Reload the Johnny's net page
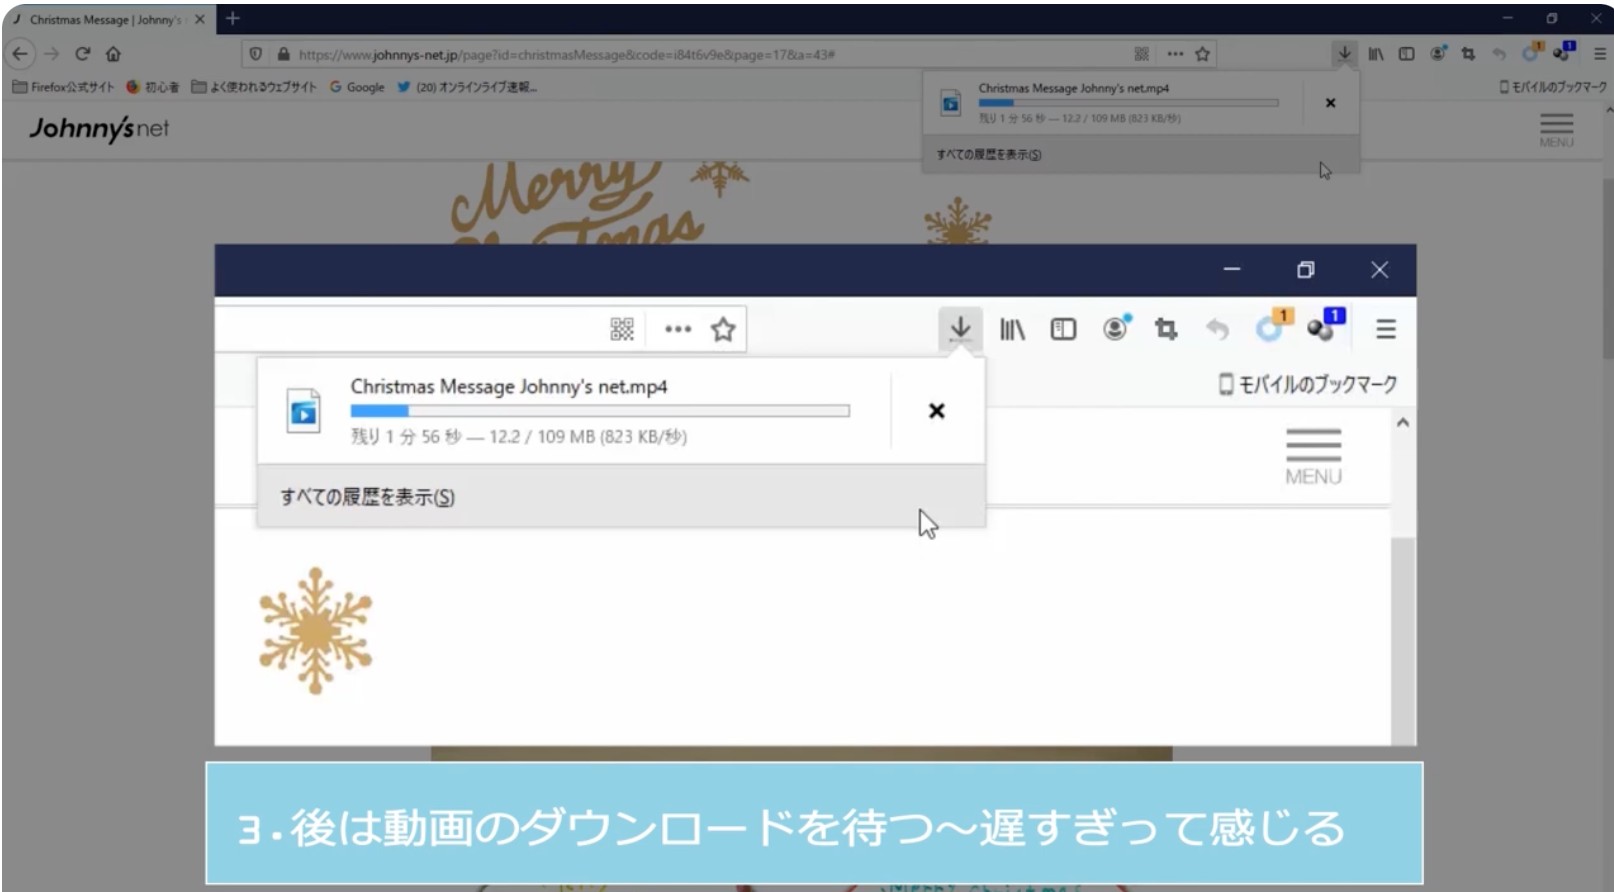The height and width of the screenshot is (892, 1614). tap(83, 54)
